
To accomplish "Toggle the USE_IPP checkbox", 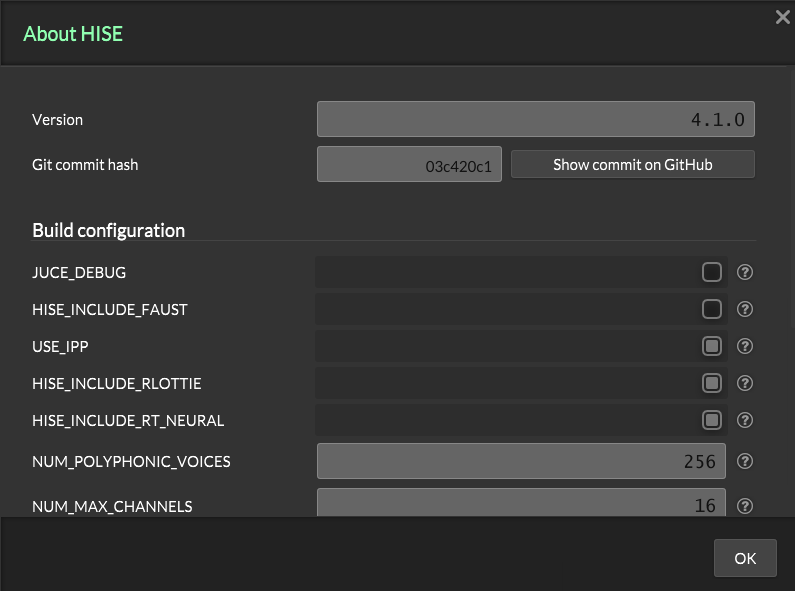I will 711,346.
